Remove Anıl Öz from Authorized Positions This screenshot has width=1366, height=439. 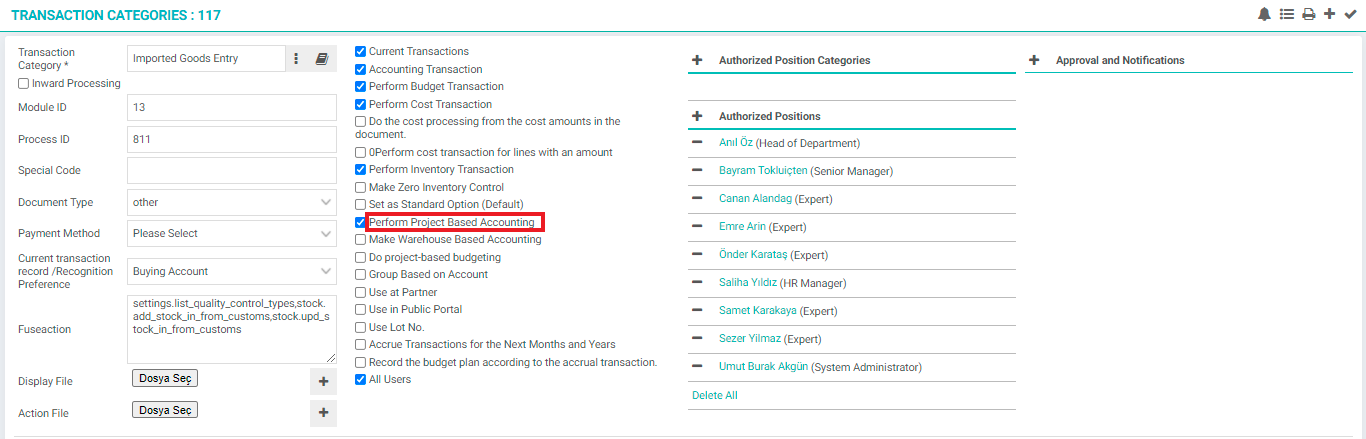(x=697, y=143)
